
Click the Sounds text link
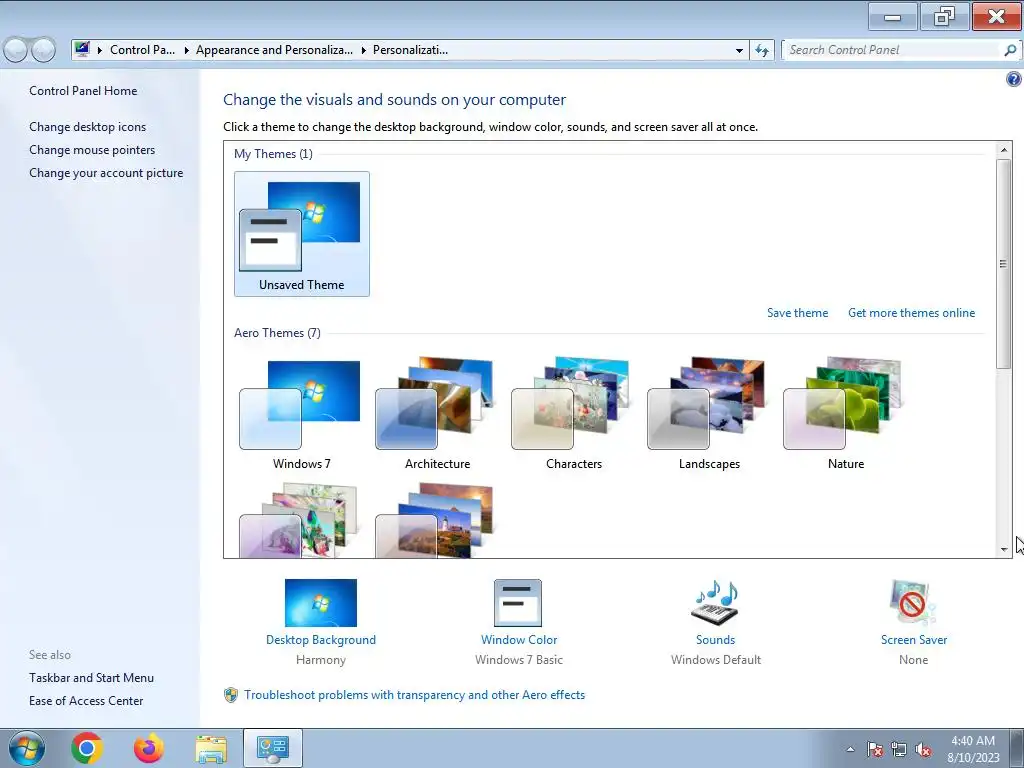coord(715,640)
